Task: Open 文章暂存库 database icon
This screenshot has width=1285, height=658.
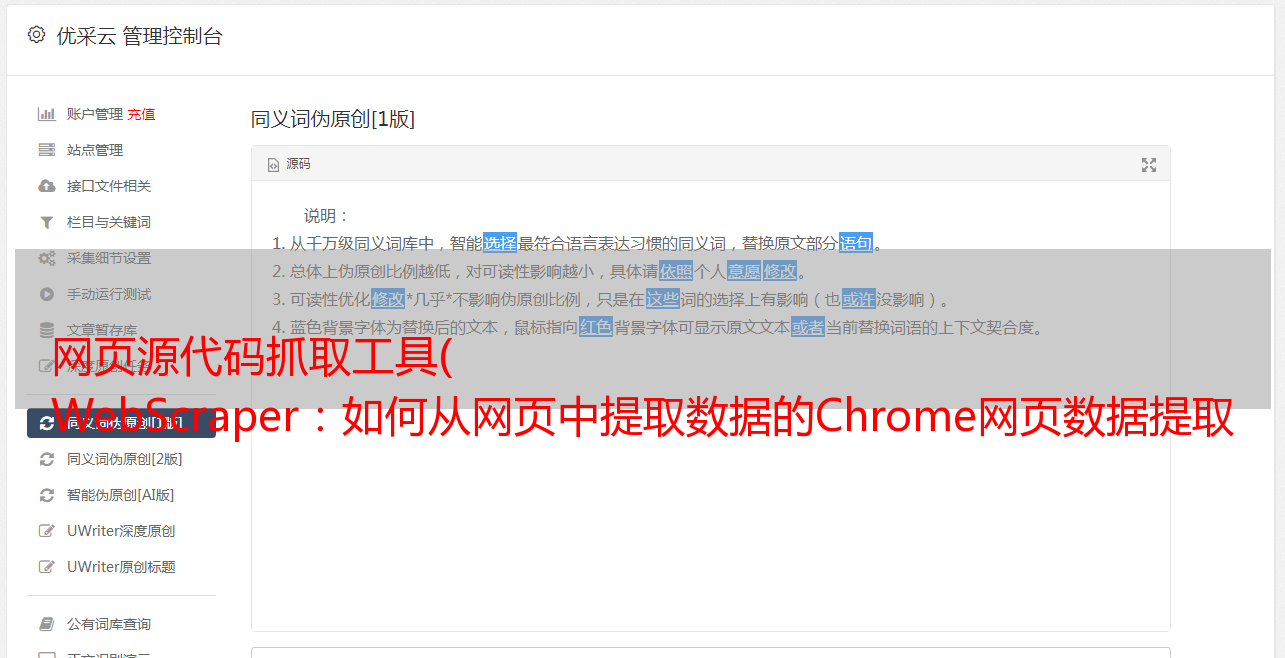Action: 46,330
